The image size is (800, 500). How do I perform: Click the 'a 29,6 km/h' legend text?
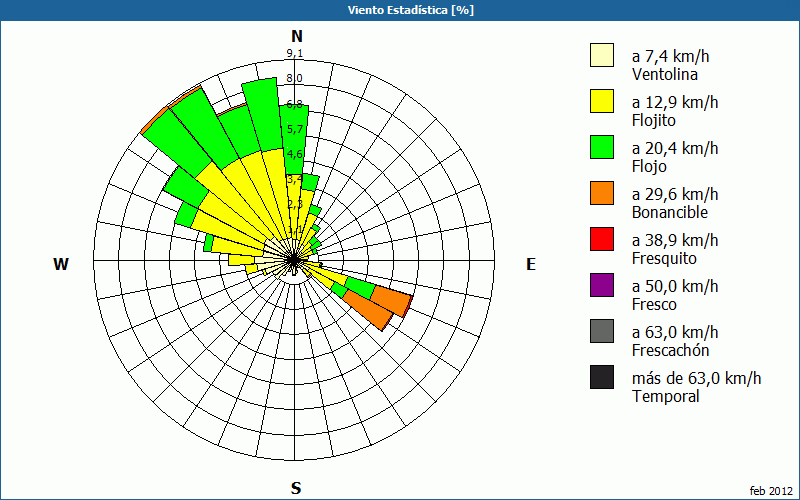pyautogui.click(x=675, y=194)
